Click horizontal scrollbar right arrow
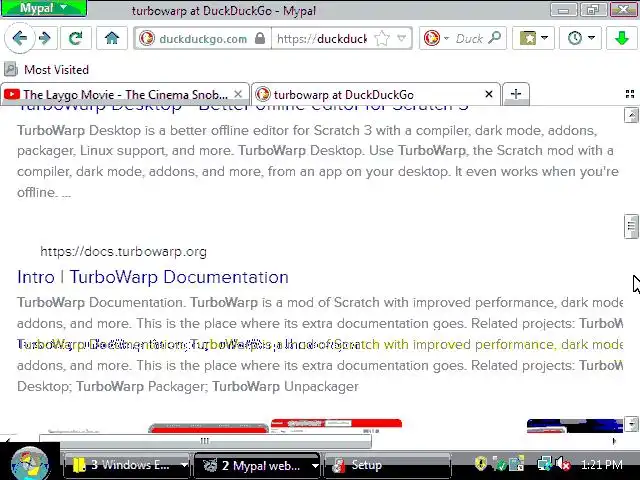Image resolution: width=640 pixels, height=480 pixels. (x=614, y=440)
